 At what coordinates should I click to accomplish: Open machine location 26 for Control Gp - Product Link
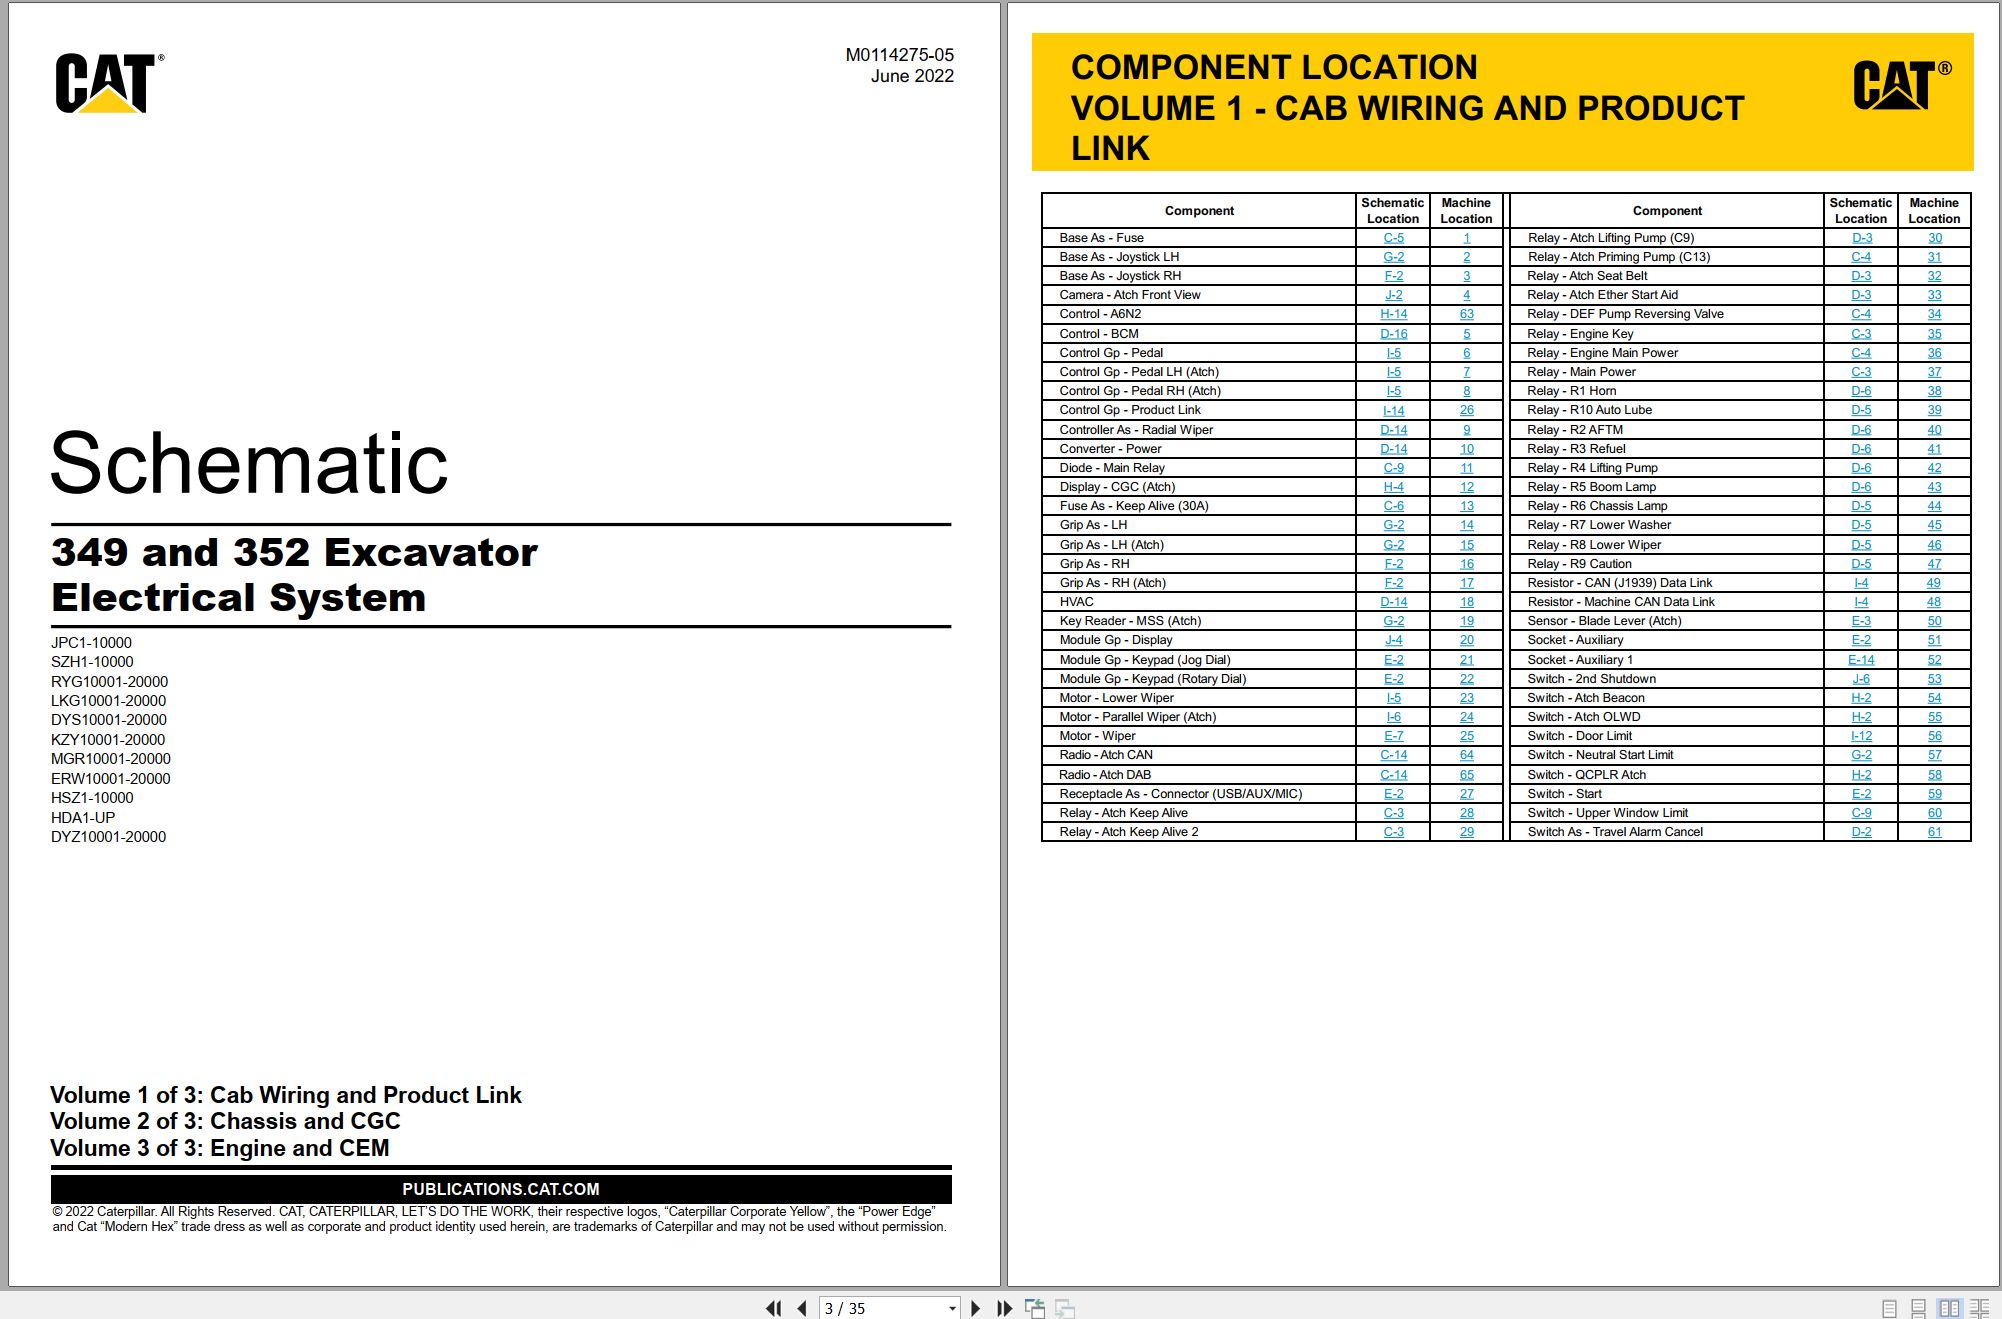click(x=1466, y=410)
